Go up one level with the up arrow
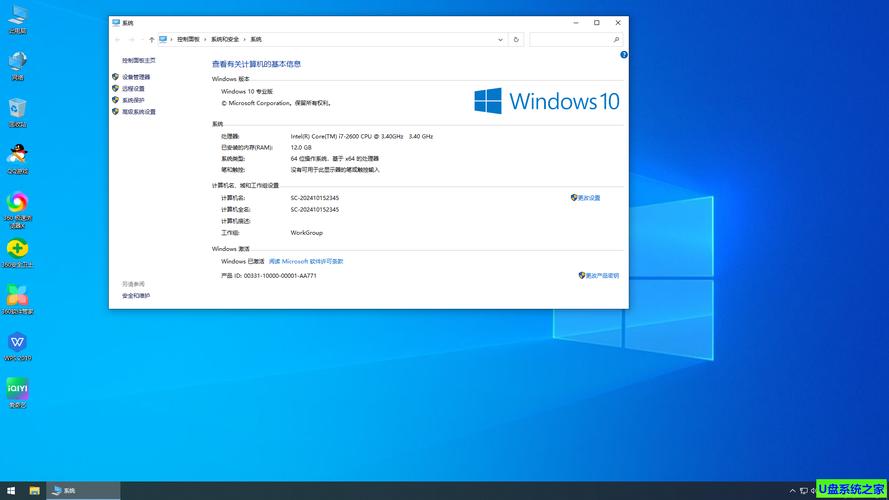Screen dimensions: 889x500 (x=151, y=40)
